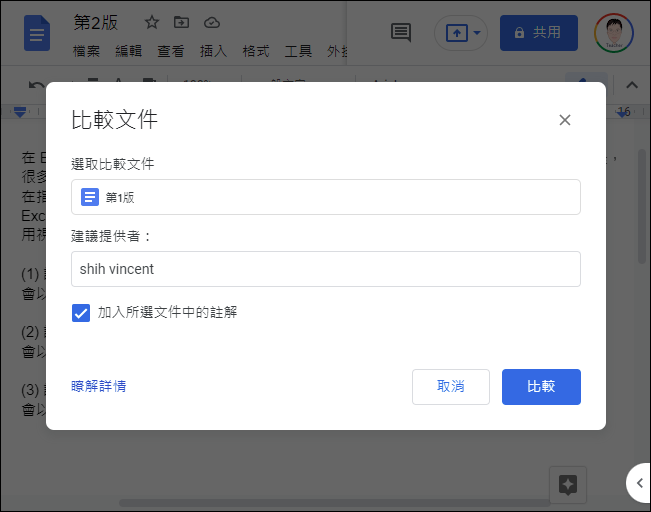Click the 第1版 document icon
This screenshot has height=512, width=651.
[x=90, y=197]
